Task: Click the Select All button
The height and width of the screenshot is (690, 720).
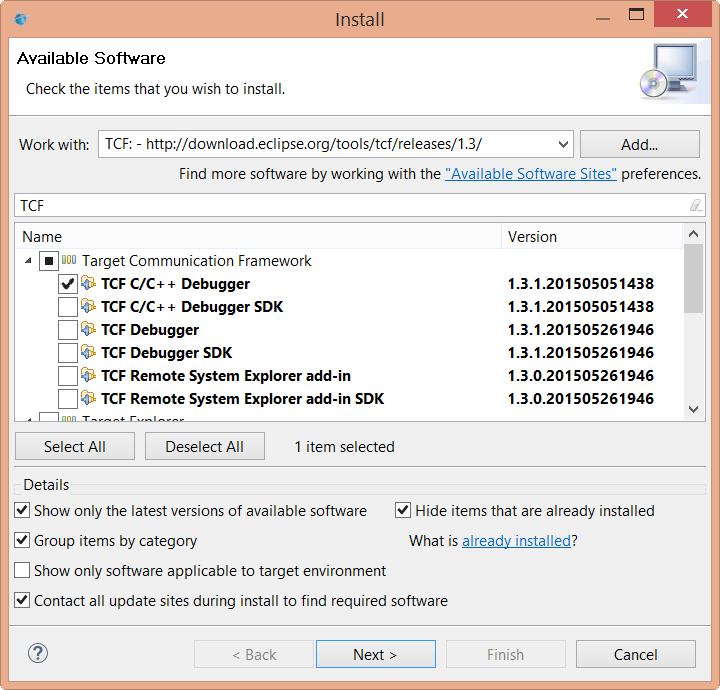Action: click(75, 446)
